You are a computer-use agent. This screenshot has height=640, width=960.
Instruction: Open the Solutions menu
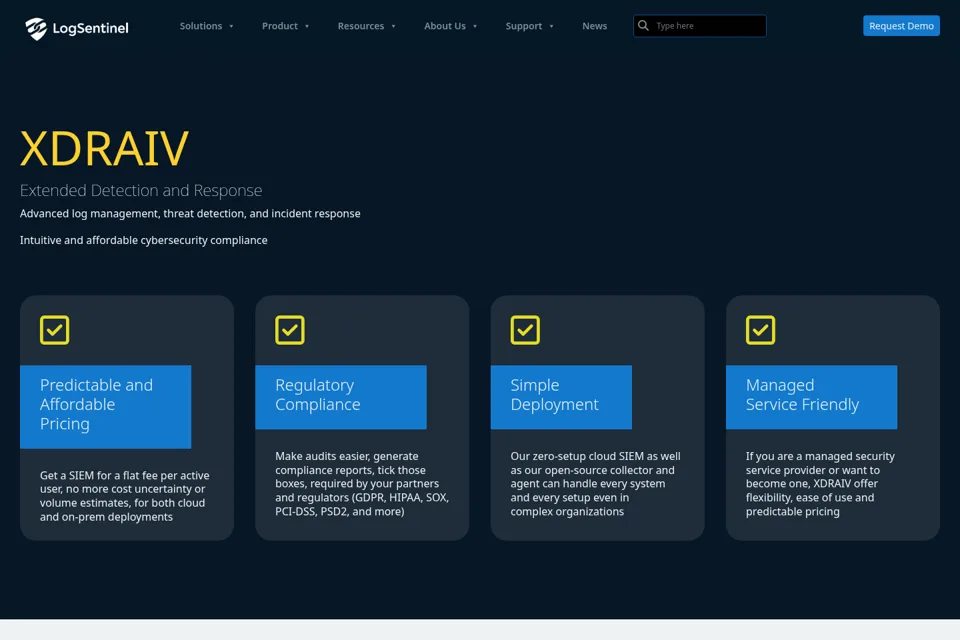[201, 26]
